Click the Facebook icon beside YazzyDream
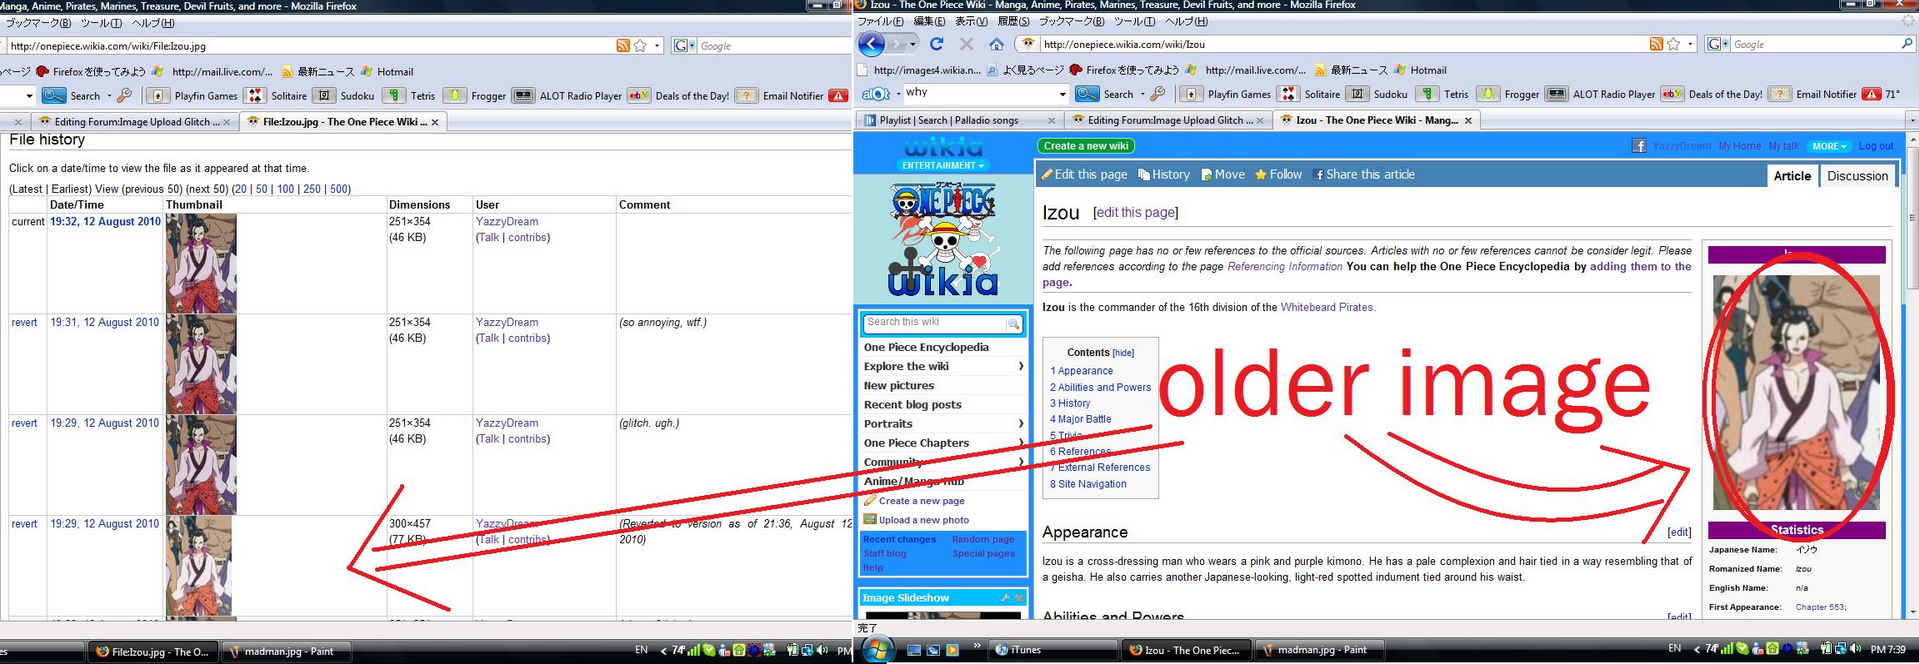The height and width of the screenshot is (664, 1919). click(1639, 146)
